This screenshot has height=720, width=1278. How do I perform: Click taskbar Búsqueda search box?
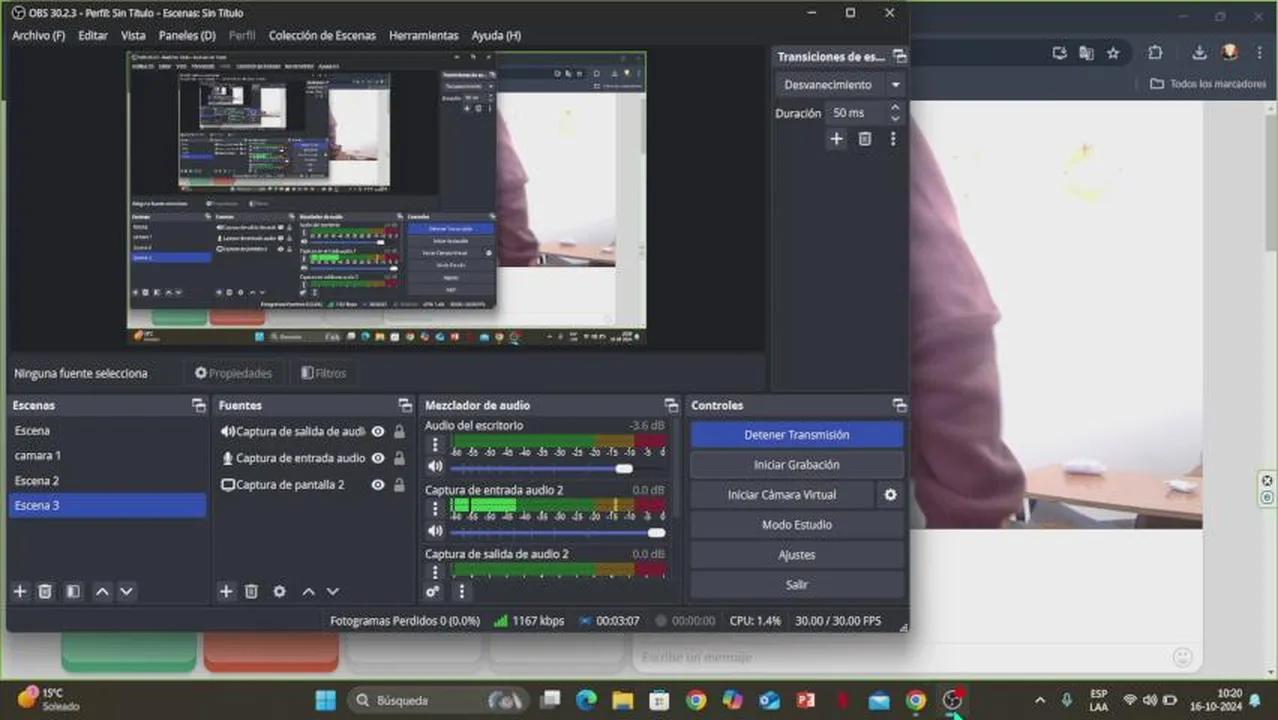[x=438, y=700]
